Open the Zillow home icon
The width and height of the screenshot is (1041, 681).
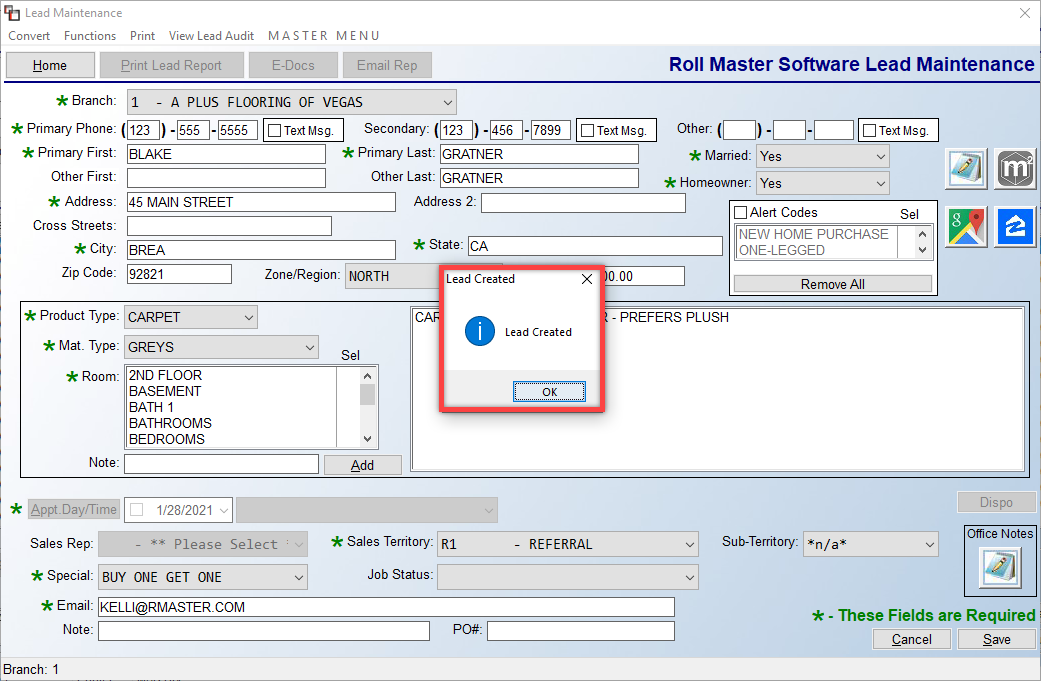(1015, 226)
